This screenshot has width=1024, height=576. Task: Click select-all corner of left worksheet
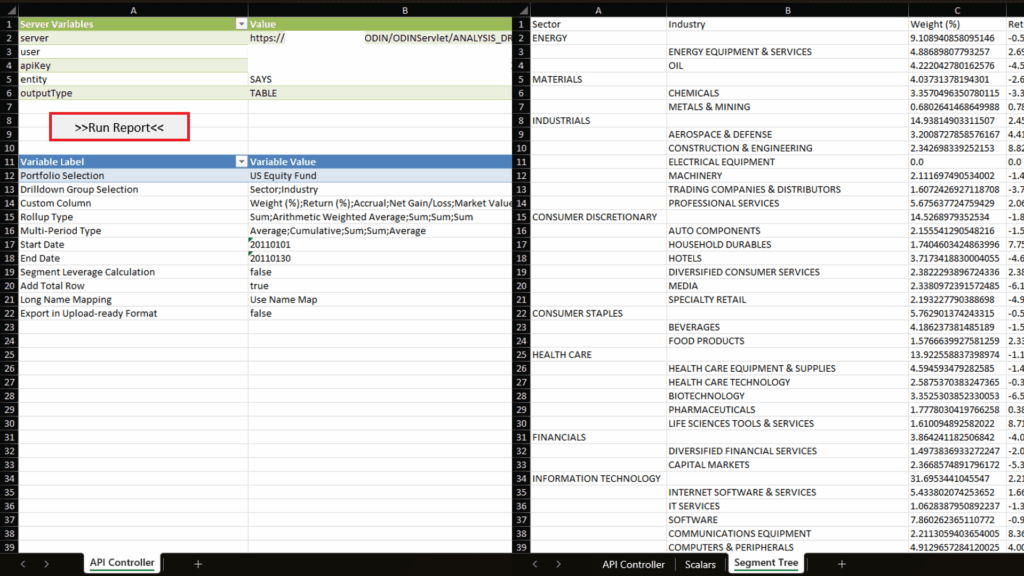[8, 8]
